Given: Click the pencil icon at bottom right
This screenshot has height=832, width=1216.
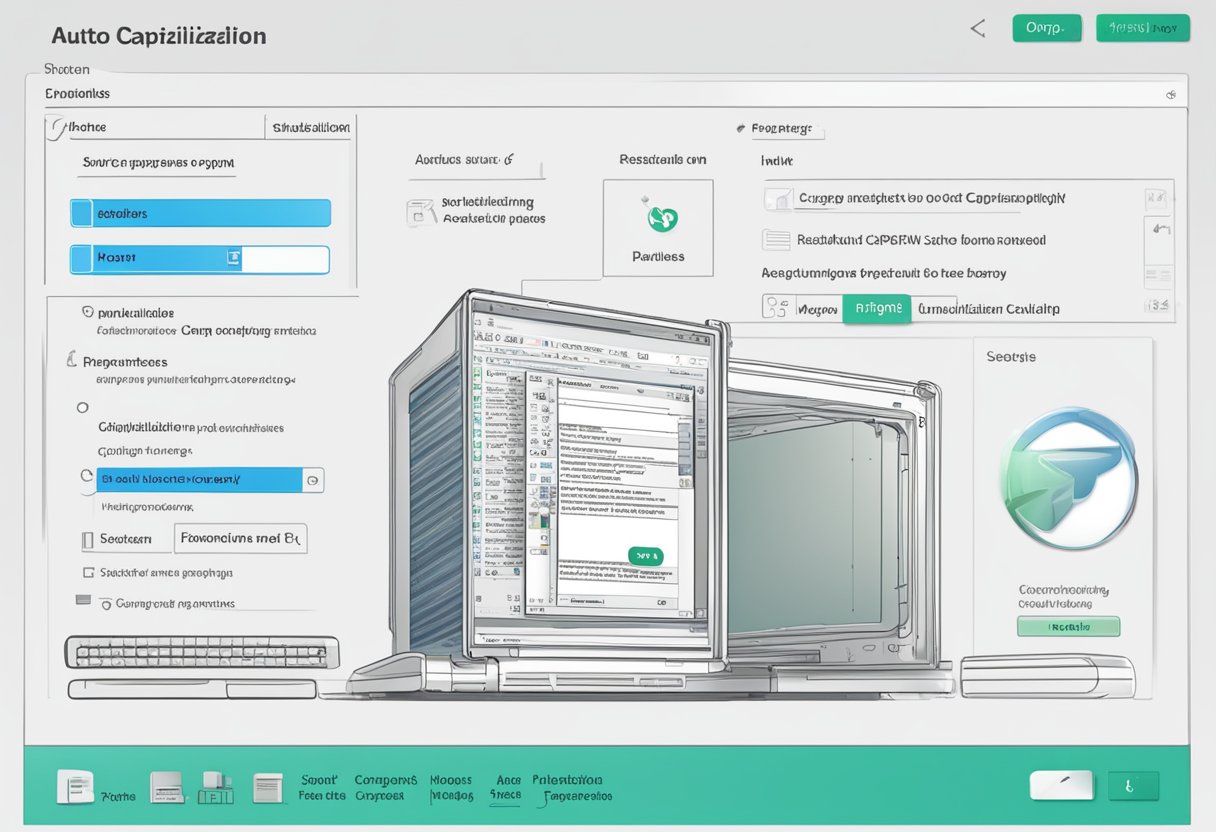Looking at the screenshot, I should pos(1062,785).
